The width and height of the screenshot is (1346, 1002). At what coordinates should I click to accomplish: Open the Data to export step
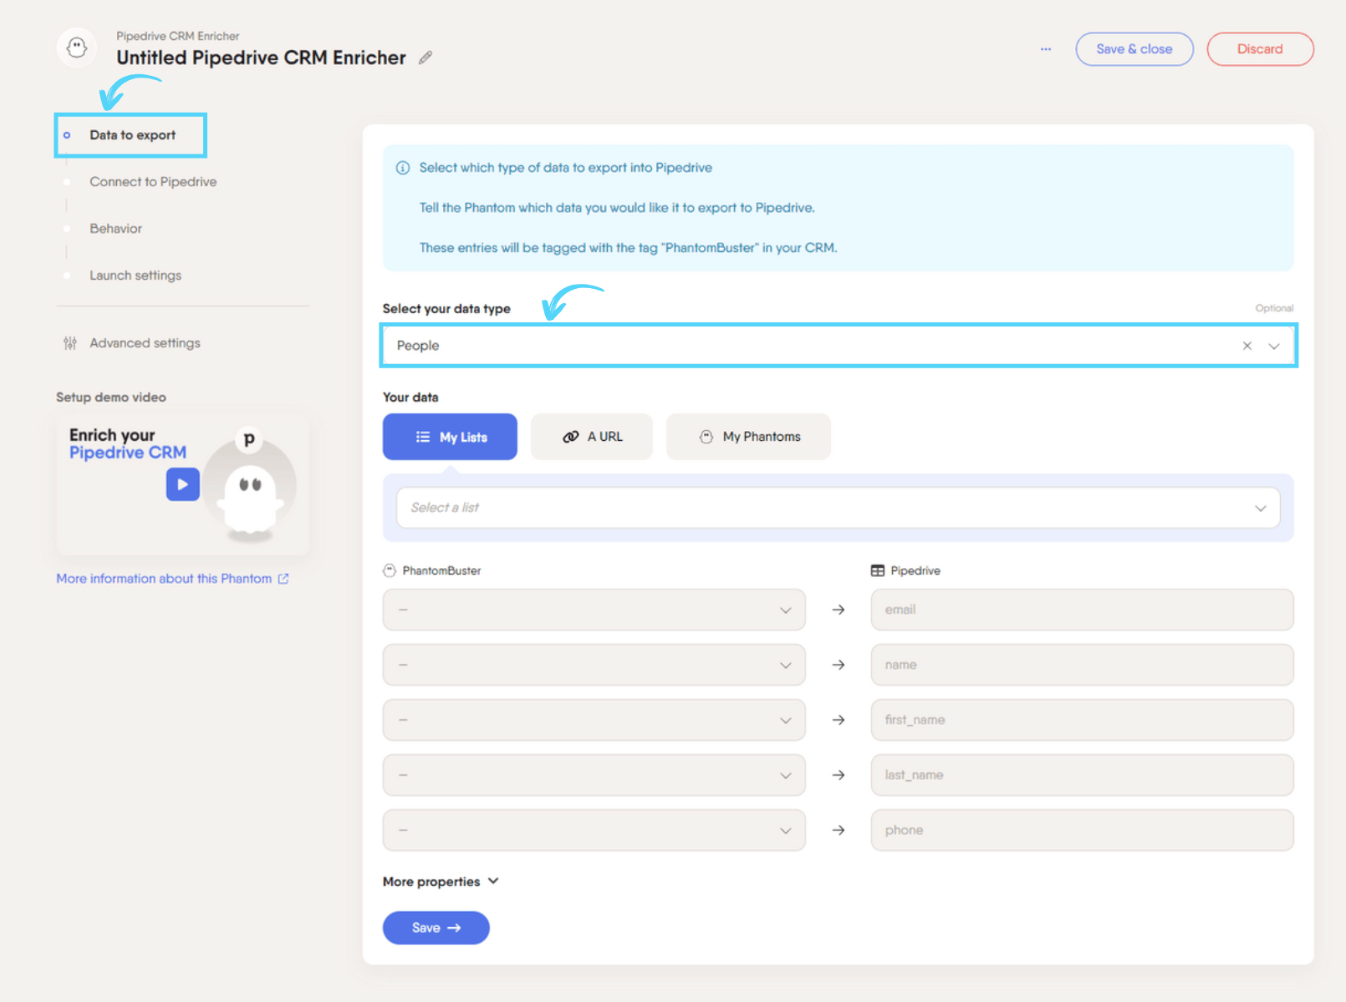(131, 135)
